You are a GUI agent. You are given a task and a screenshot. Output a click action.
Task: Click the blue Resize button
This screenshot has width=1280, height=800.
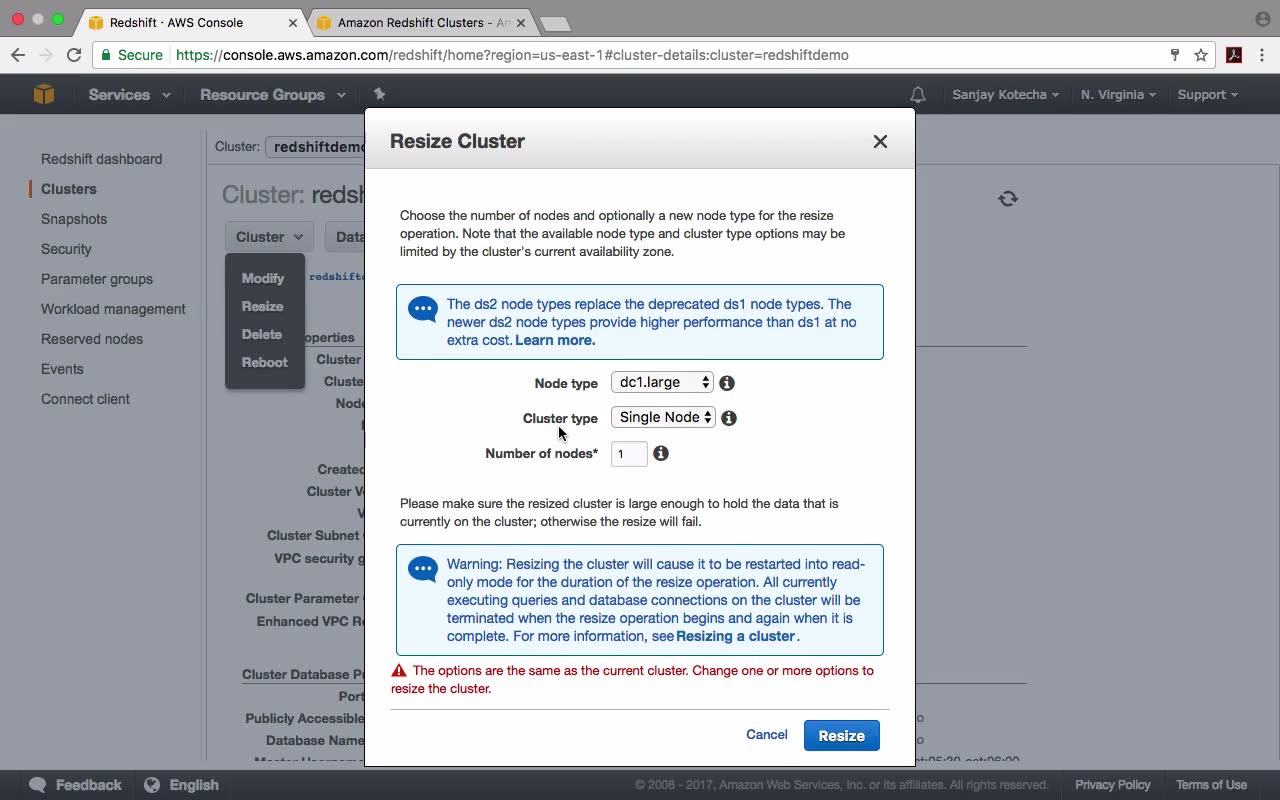[842, 736]
